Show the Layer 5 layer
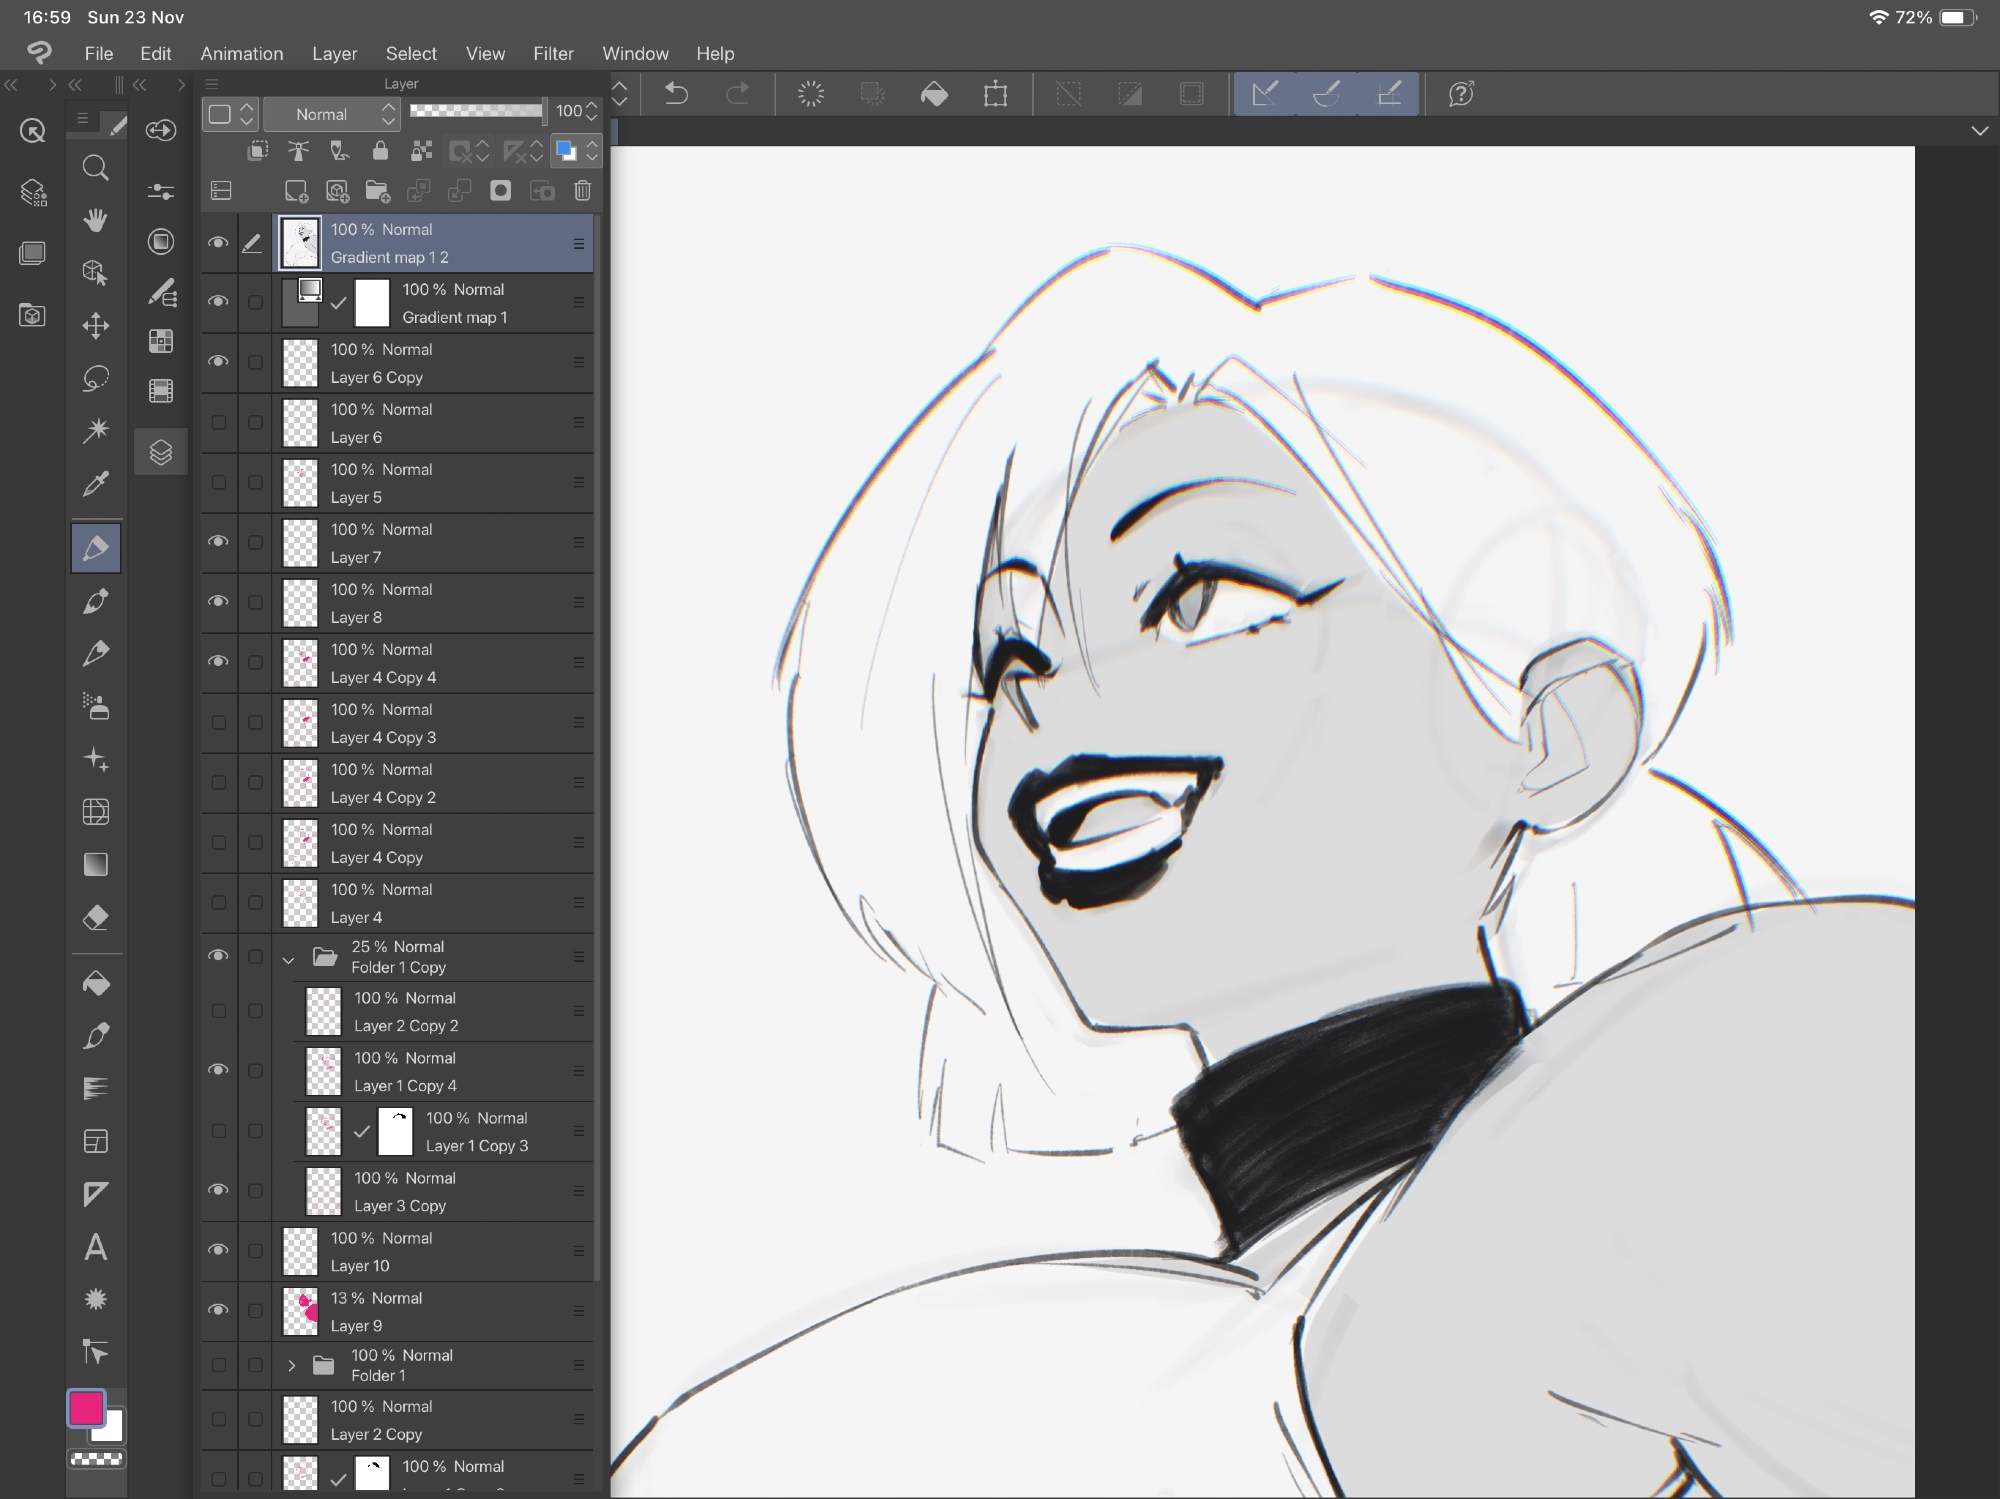 pyautogui.click(x=218, y=482)
